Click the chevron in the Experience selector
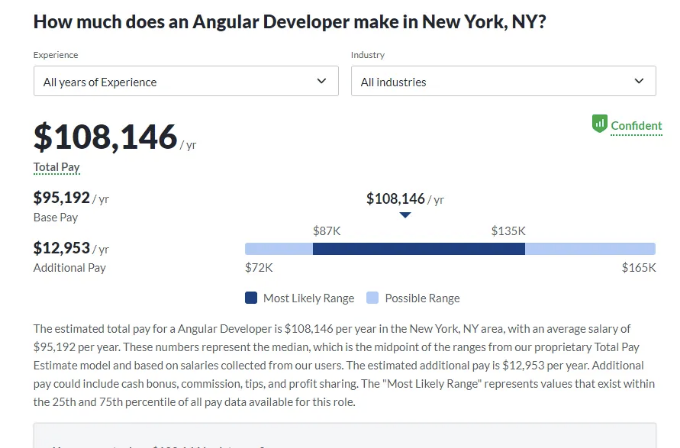 pyautogui.click(x=321, y=81)
